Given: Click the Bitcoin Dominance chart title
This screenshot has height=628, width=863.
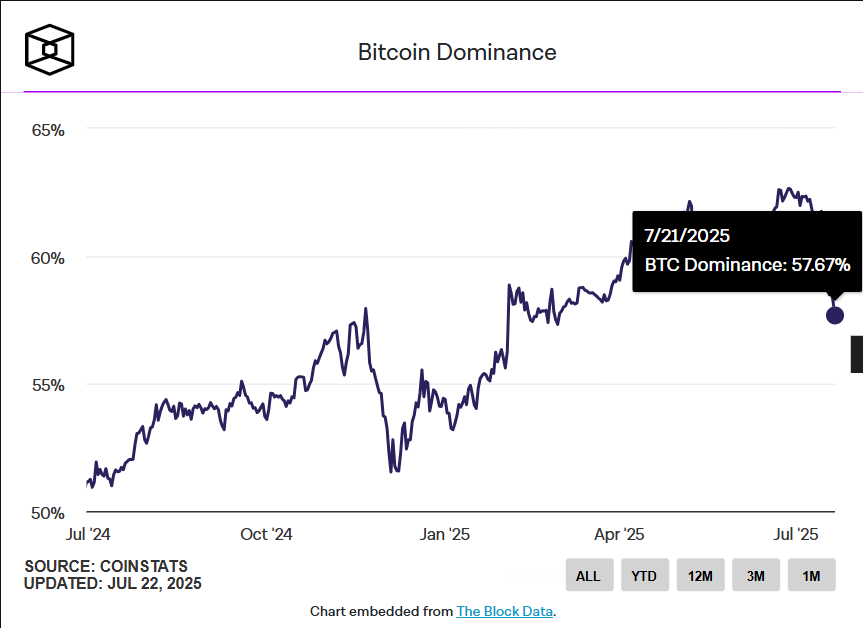Looking at the screenshot, I should pos(457,52).
